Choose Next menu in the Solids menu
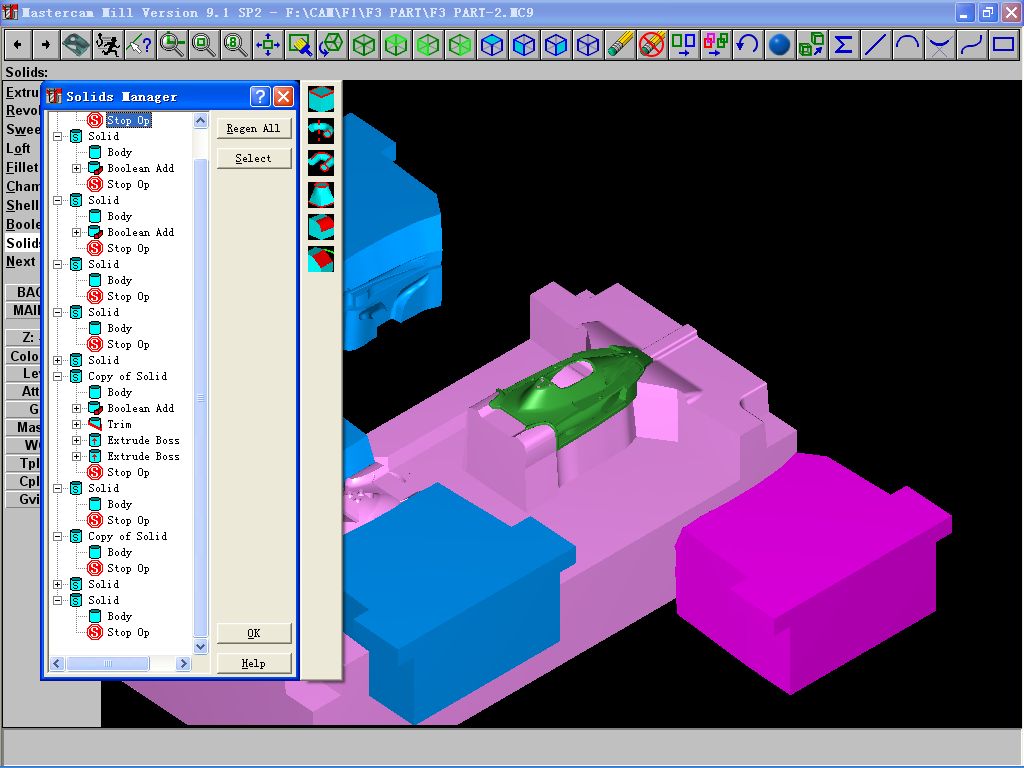The height and width of the screenshot is (768, 1024). coord(21,262)
